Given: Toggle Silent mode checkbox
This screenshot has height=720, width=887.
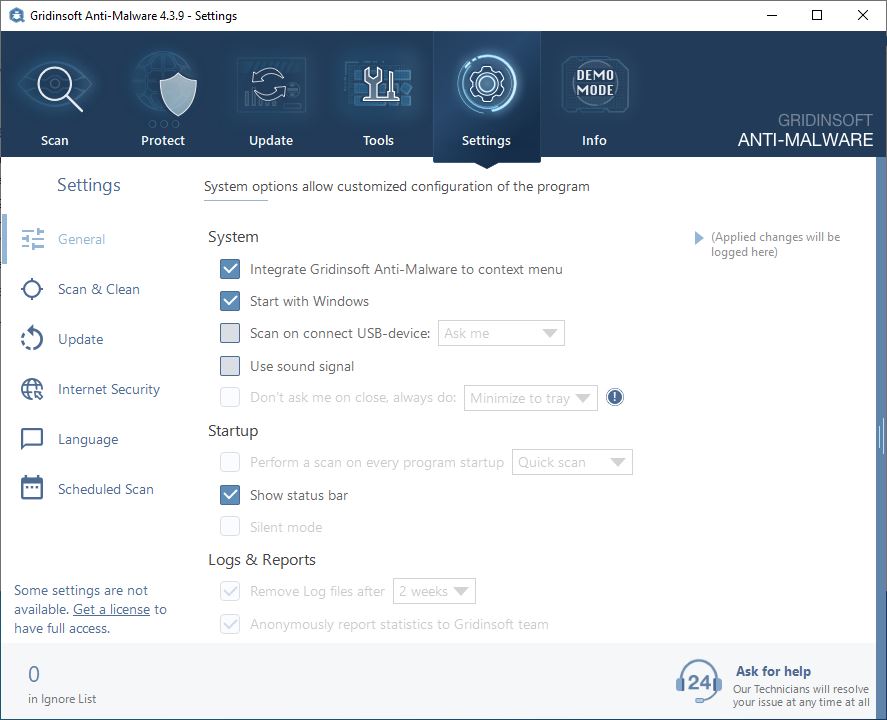Looking at the screenshot, I should click(x=230, y=527).
